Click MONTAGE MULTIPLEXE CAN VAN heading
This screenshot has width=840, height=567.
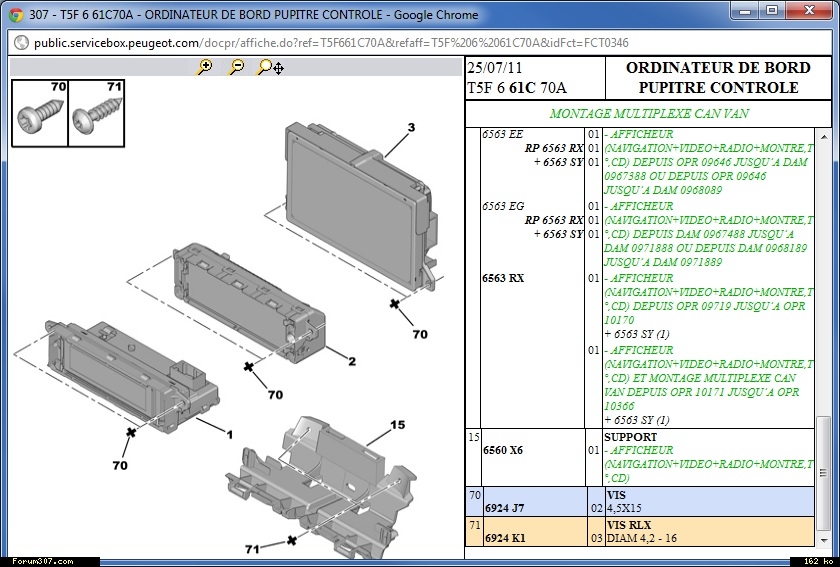pyautogui.click(x=649, y=114)
